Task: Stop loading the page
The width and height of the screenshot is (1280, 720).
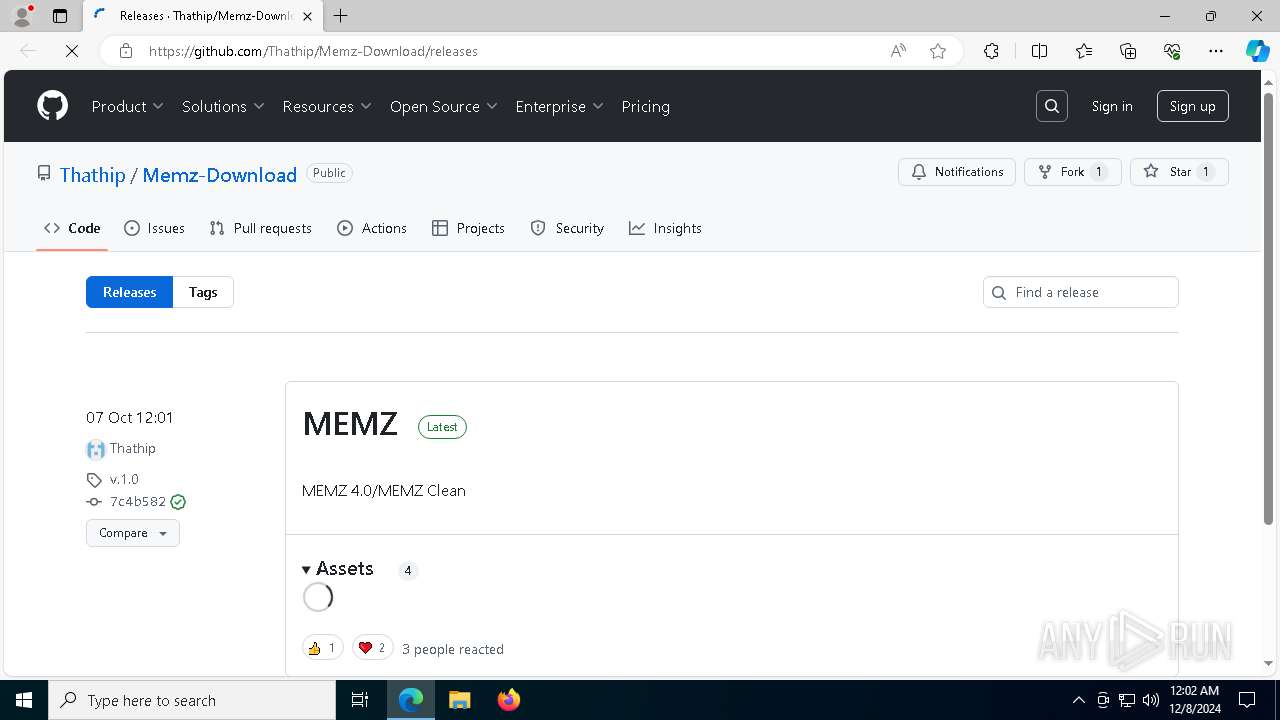Action: coord(72,51)
